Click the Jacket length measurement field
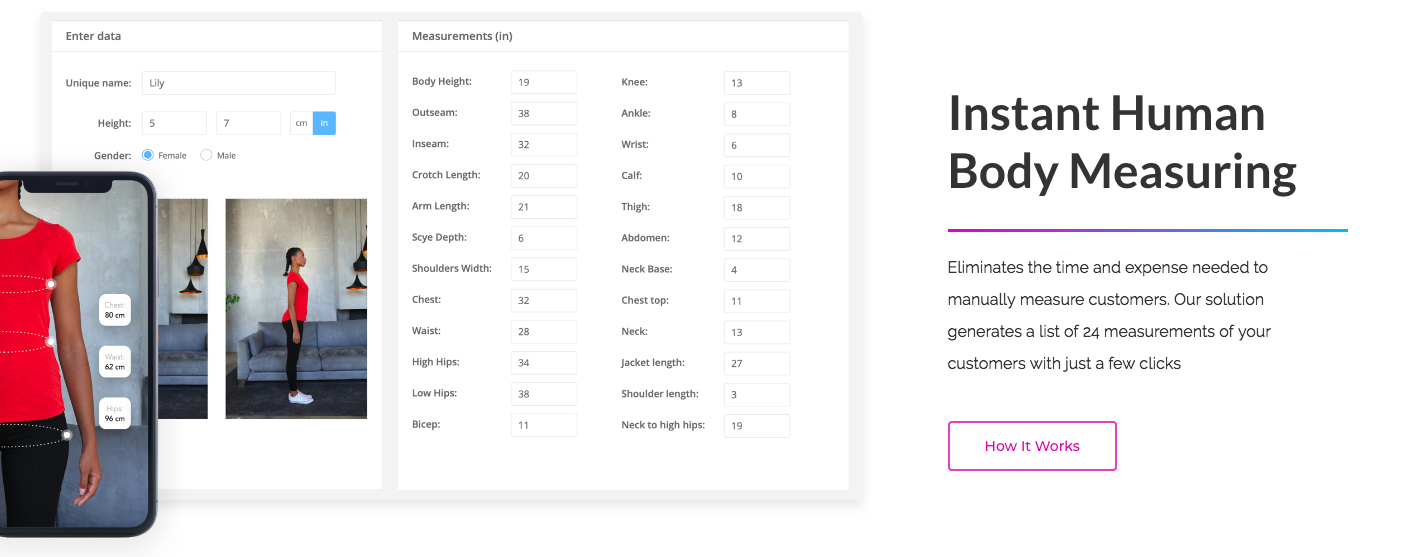The height and width of the screenshot is (557, 1409). (756, 363)
